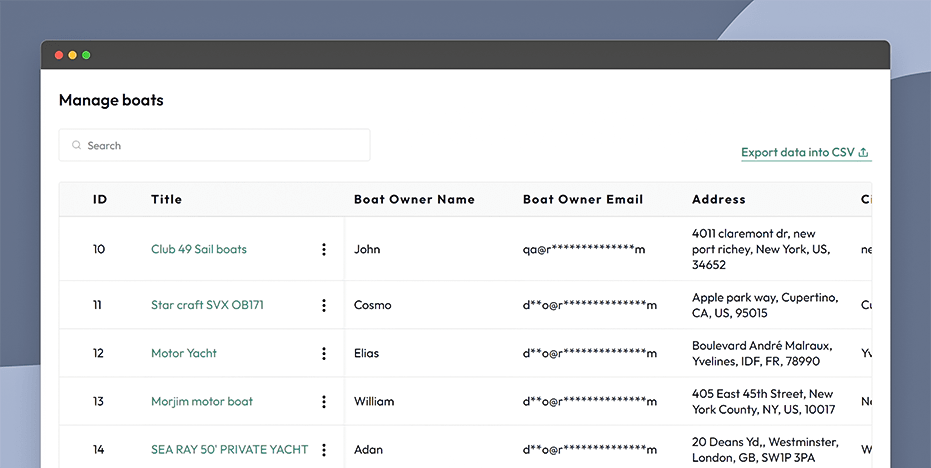Open options menu for SEA RAY 50' PRIVATE YACHT
The image size is (931, 468).
coord(324,450)
